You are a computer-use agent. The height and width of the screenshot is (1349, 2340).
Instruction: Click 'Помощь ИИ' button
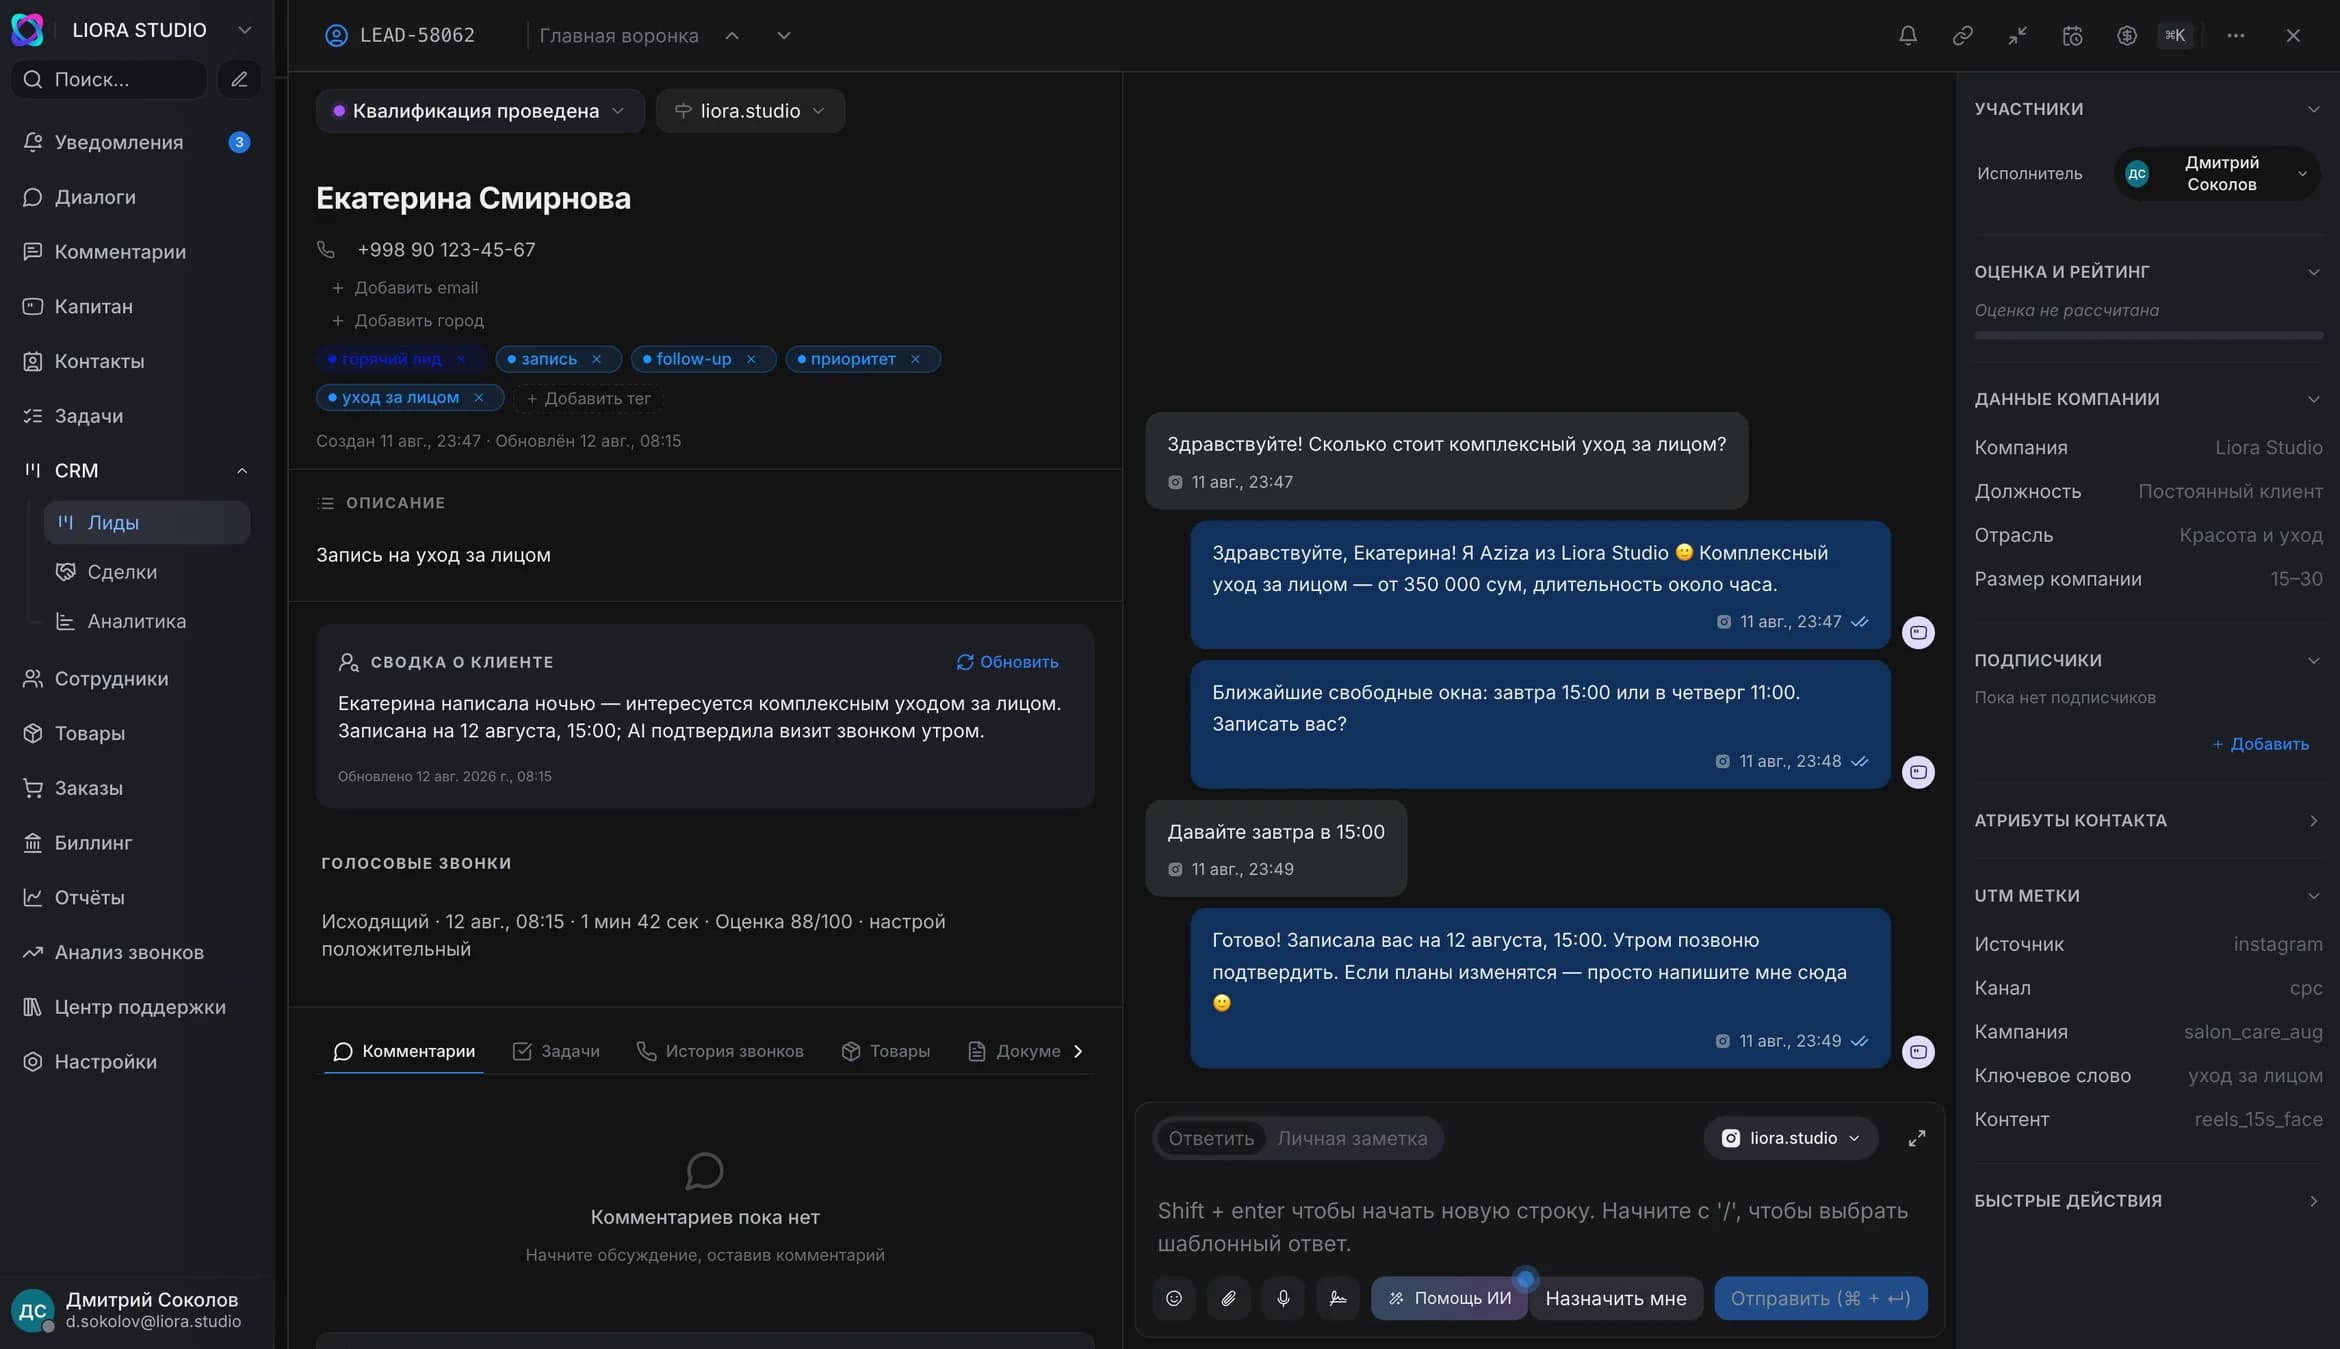pyautogui.click(x=1449, y=1298)
